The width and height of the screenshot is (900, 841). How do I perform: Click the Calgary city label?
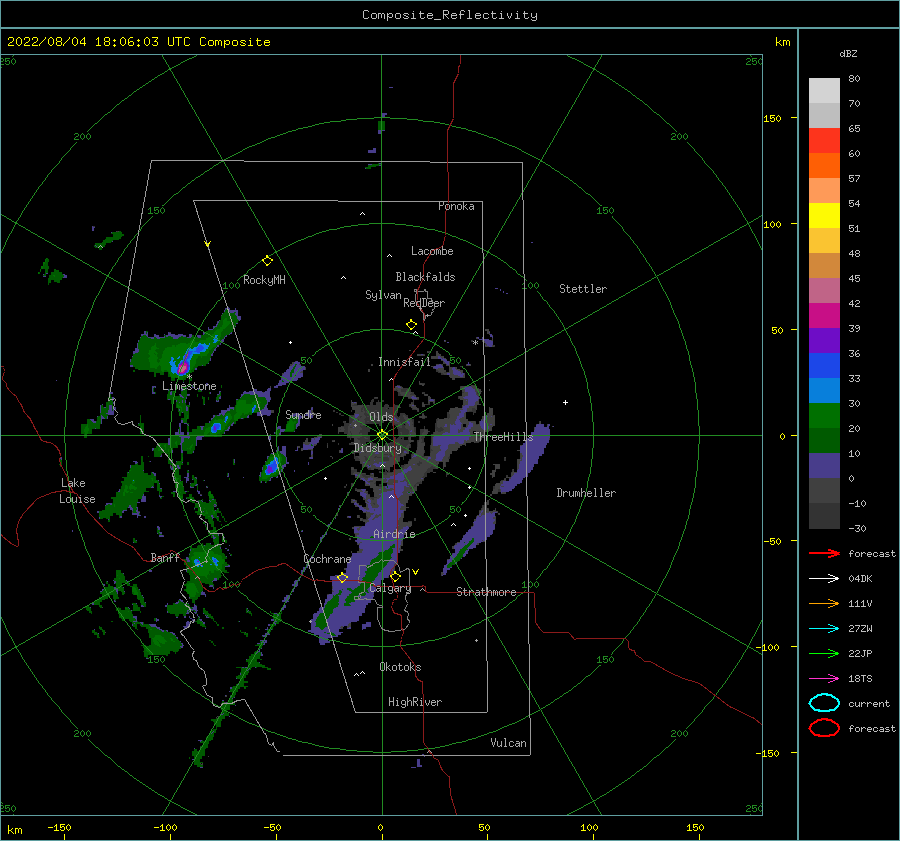390,588
